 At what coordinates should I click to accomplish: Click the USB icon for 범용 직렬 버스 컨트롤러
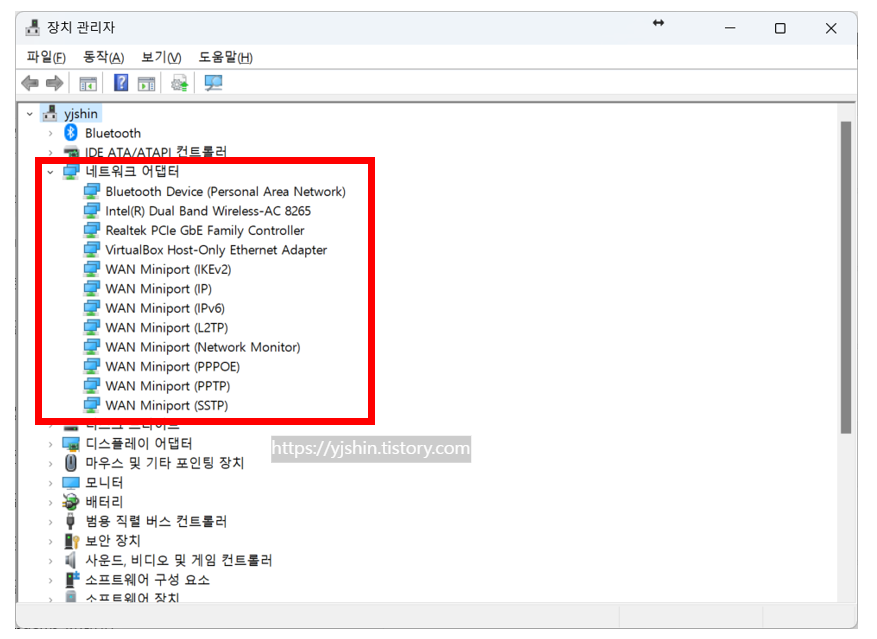(70, 521)
